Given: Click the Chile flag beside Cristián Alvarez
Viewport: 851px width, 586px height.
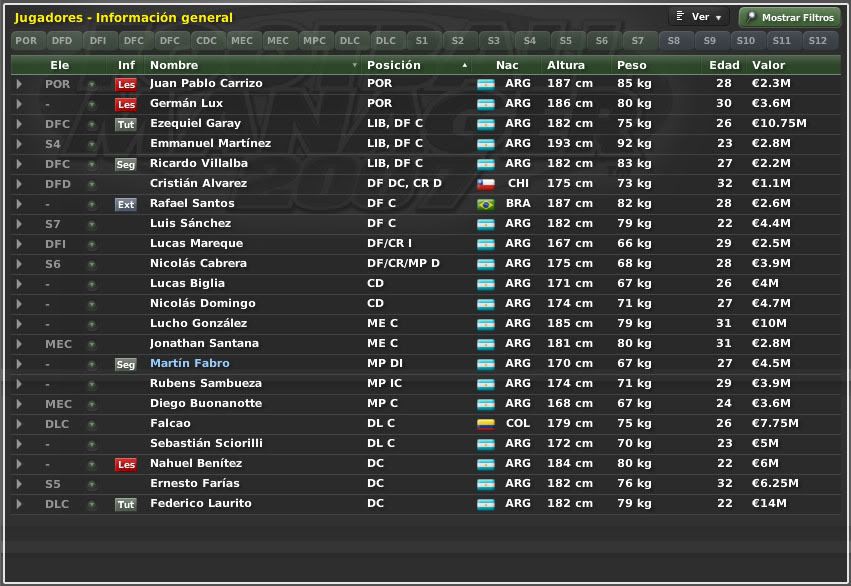Looking at the screenshot, I should click(486, 184).
